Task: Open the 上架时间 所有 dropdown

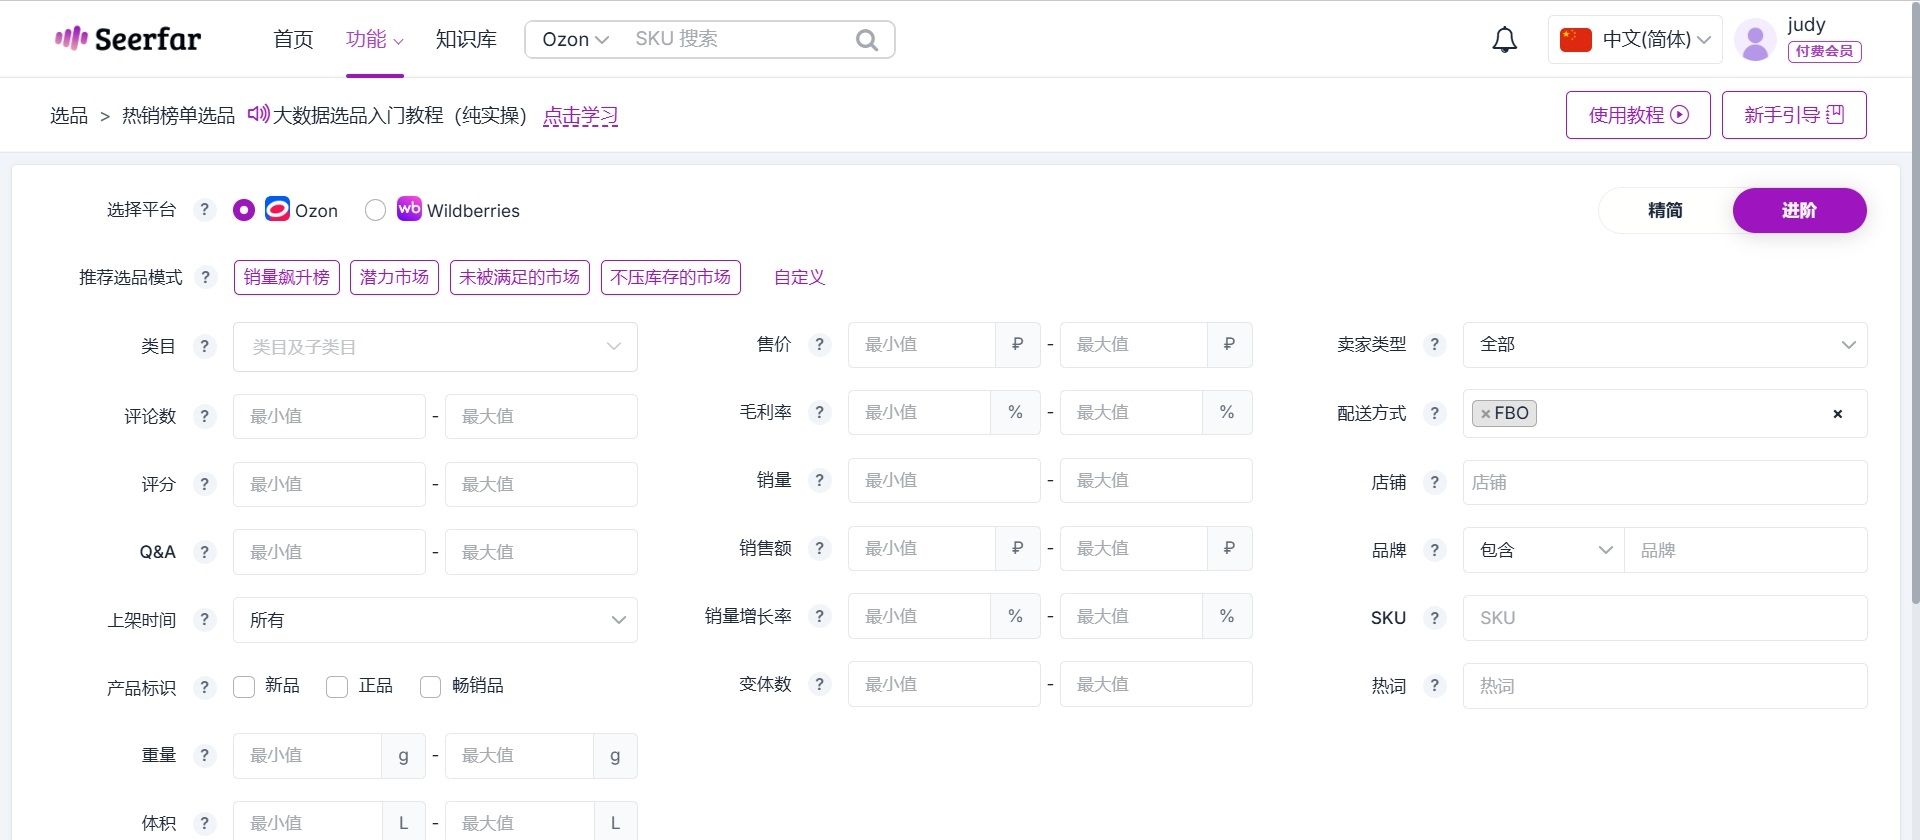Action: click(x=435, y=620)
